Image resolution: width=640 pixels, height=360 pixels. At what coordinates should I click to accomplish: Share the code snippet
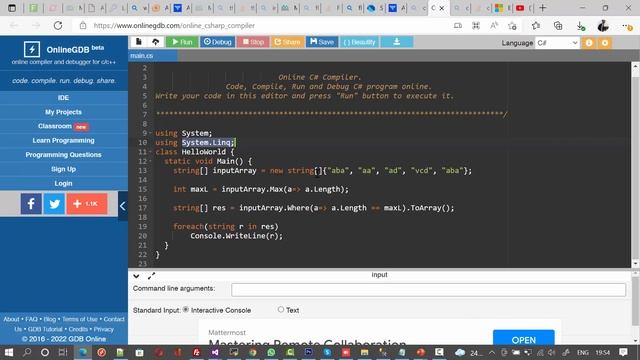pyautogui.click(x=287, y=42)
